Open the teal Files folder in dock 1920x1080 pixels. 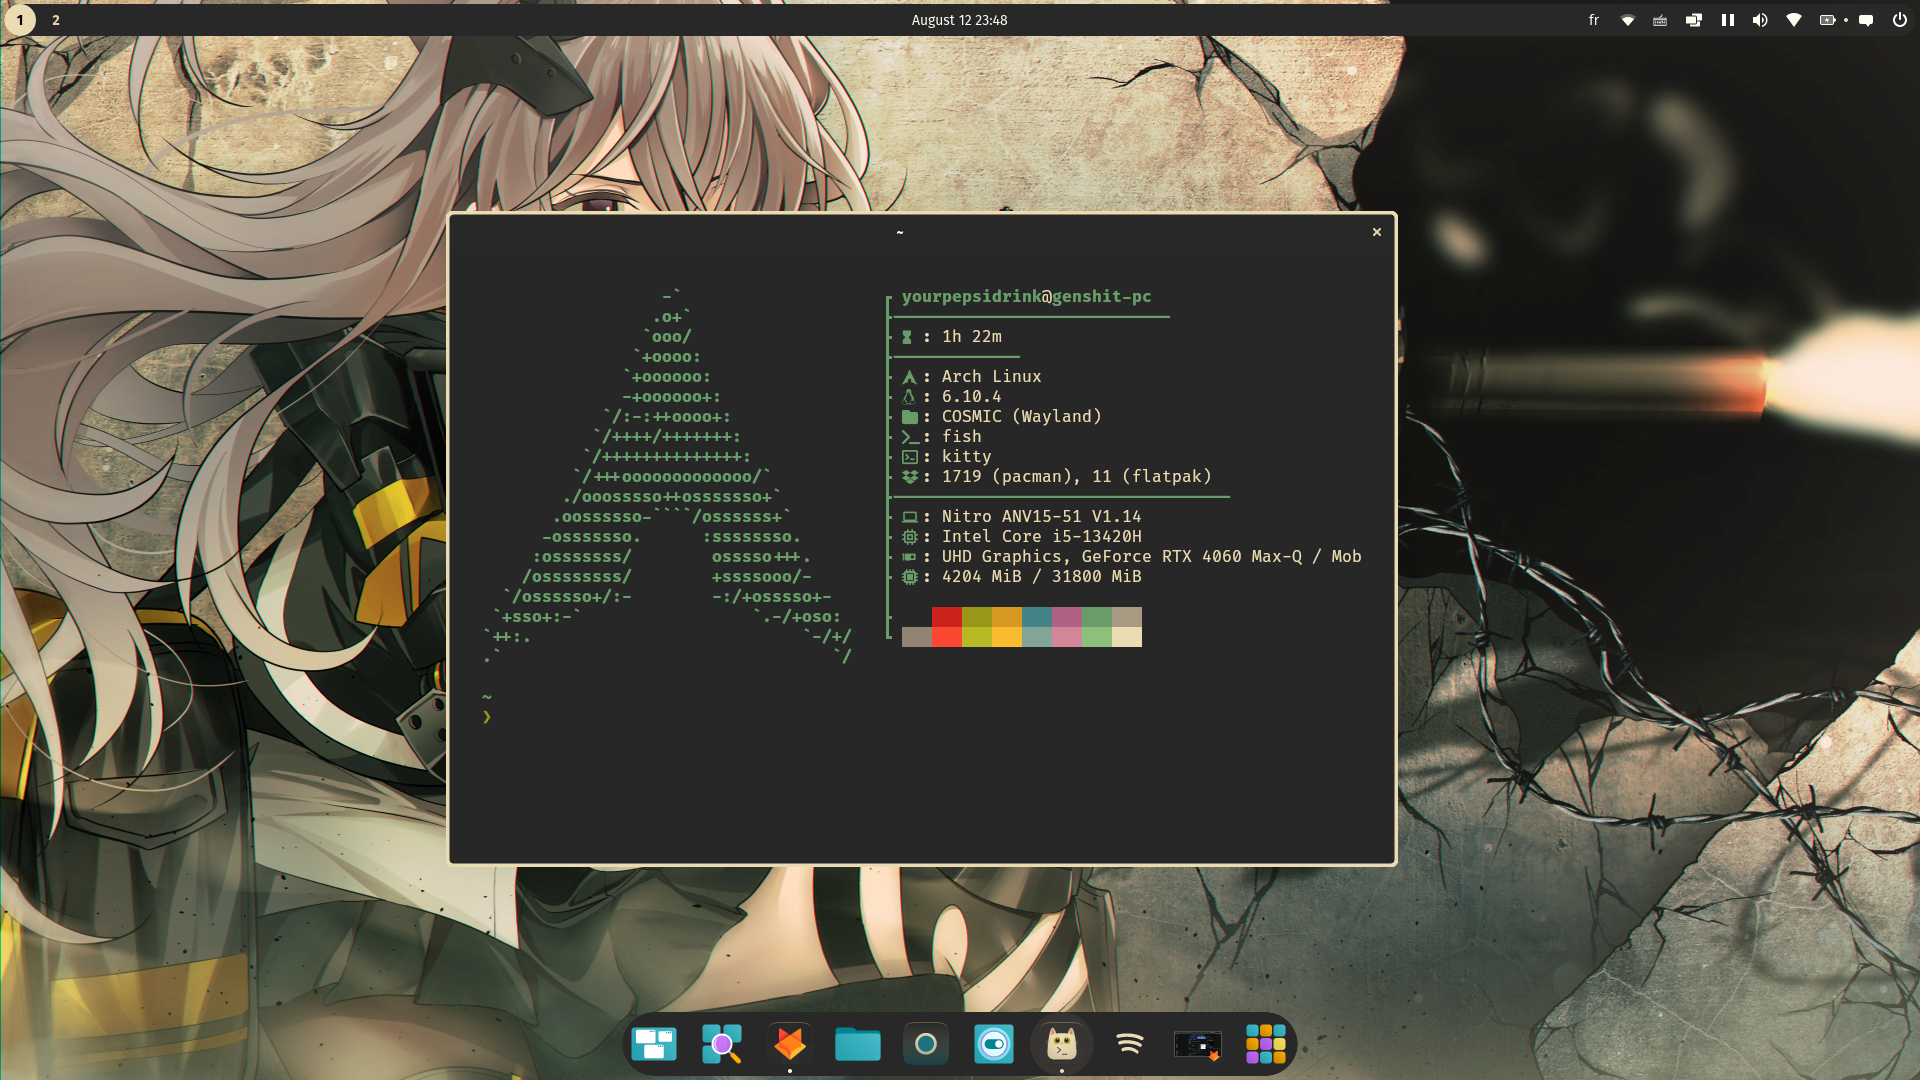point(858,1045)
